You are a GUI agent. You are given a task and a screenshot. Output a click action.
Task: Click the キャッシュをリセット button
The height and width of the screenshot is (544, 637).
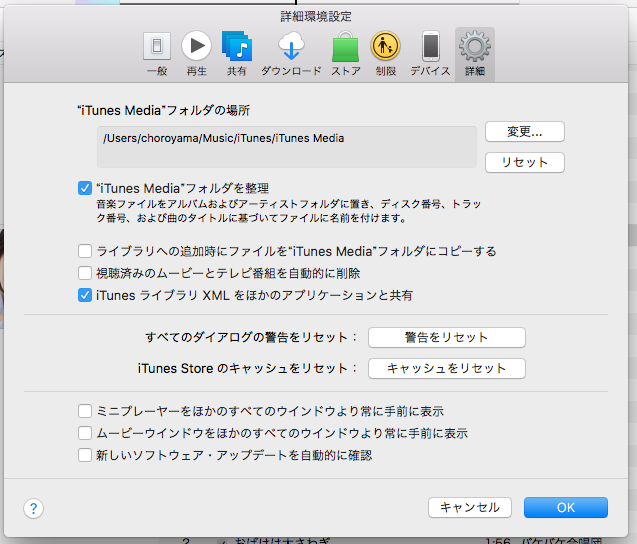click(446, 368)
